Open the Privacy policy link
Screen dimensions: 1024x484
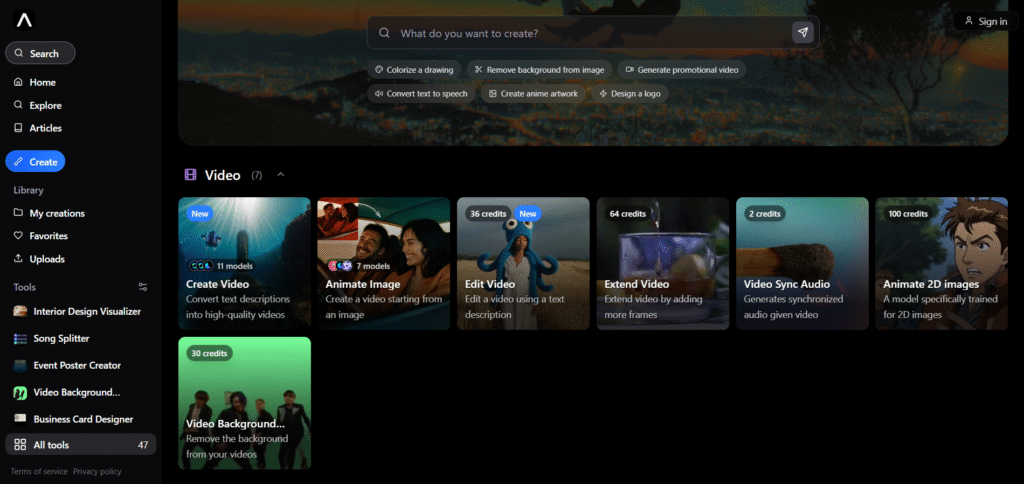[97, 471]
